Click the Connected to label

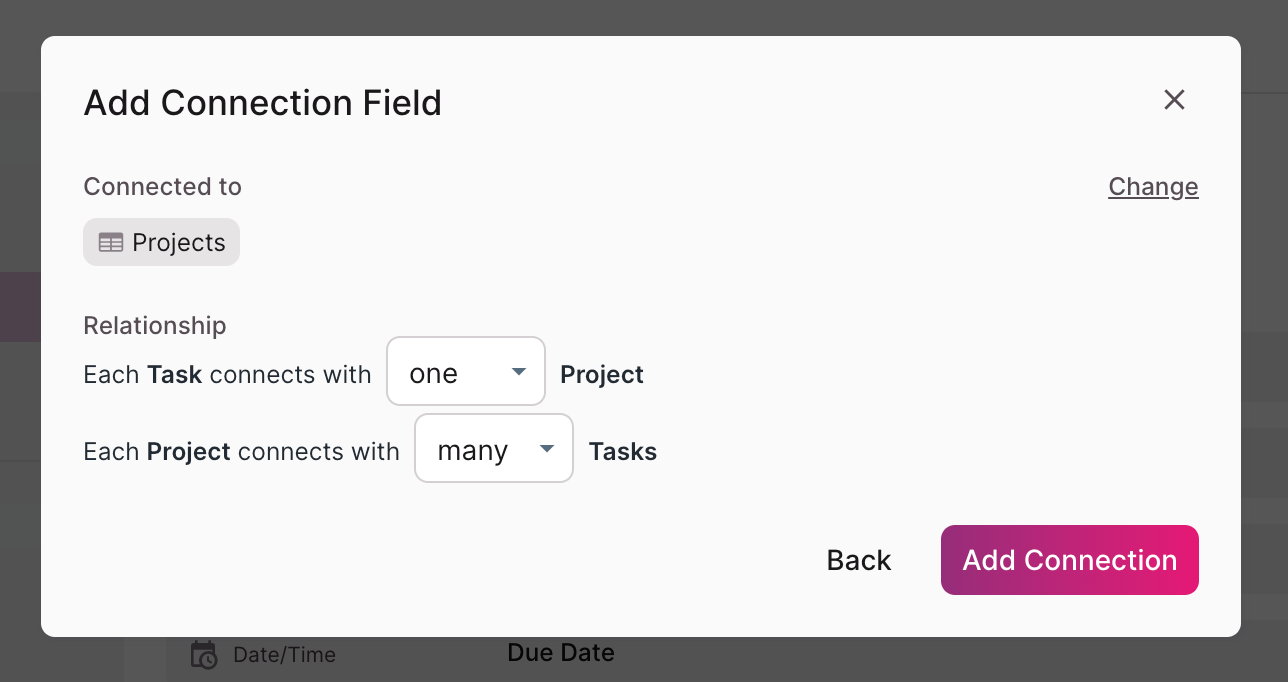click(x=162, y=186)
